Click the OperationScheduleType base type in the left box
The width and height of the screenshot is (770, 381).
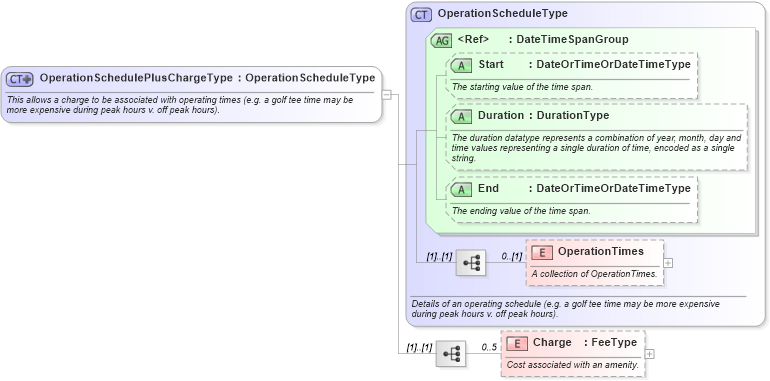pyautogui.click(x=310, y=78)
